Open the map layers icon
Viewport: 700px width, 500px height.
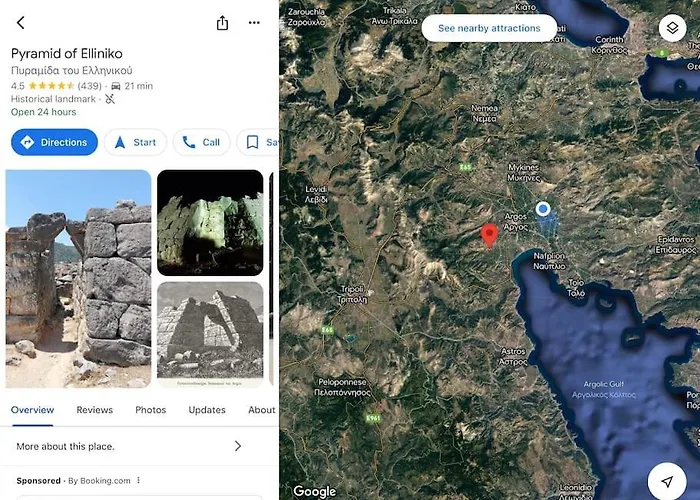[672, 28]
